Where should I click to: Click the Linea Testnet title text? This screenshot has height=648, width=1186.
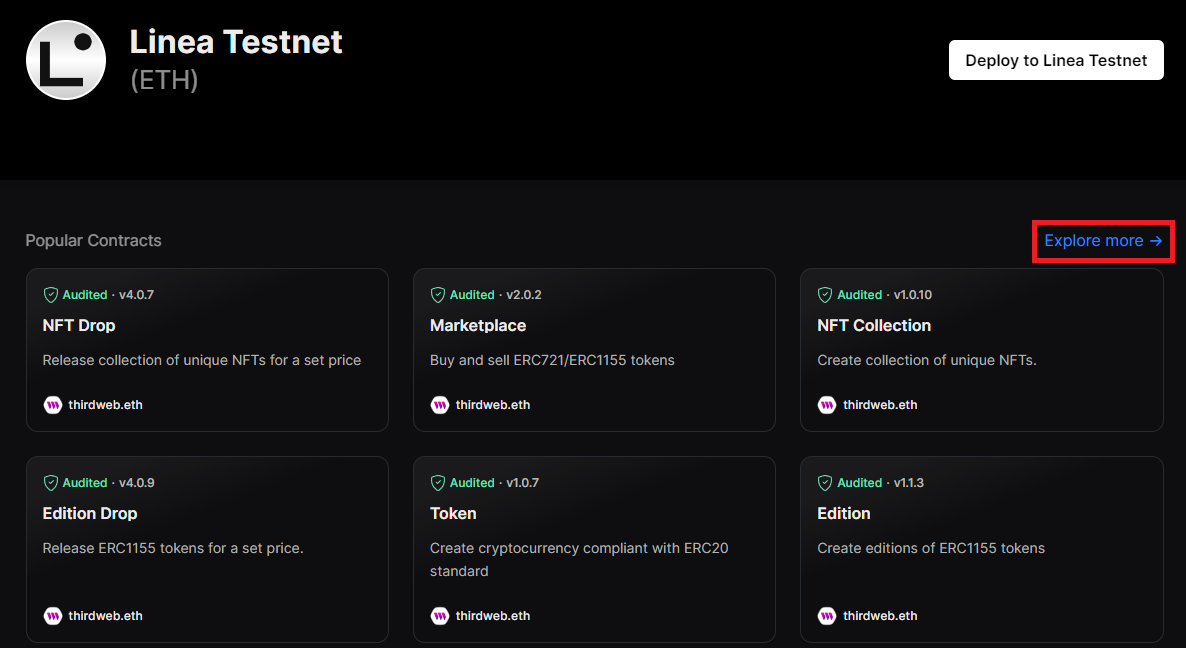(x=236, y=42)
